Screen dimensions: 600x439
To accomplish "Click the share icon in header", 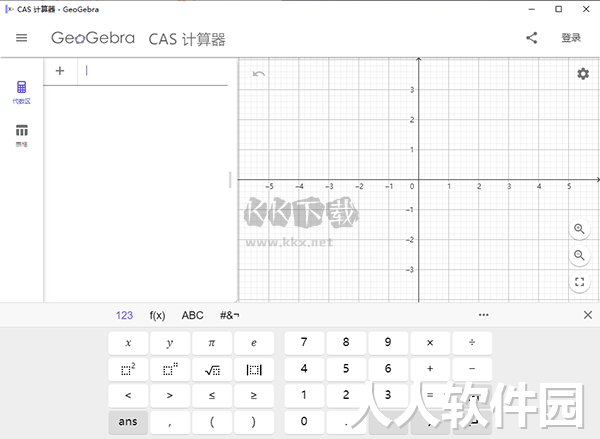I will click(x=532, y=38).
